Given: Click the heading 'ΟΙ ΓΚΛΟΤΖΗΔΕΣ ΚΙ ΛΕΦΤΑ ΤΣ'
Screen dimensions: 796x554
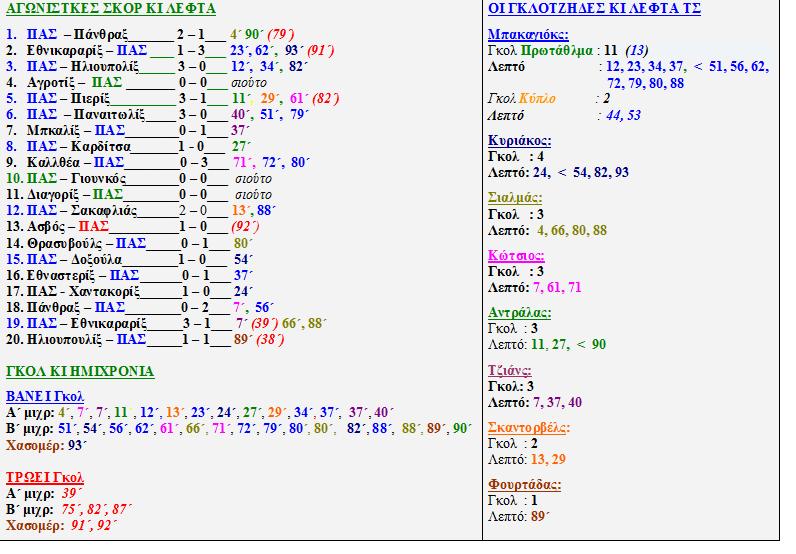Looking at the screenshot, I should tap(594, 9).
